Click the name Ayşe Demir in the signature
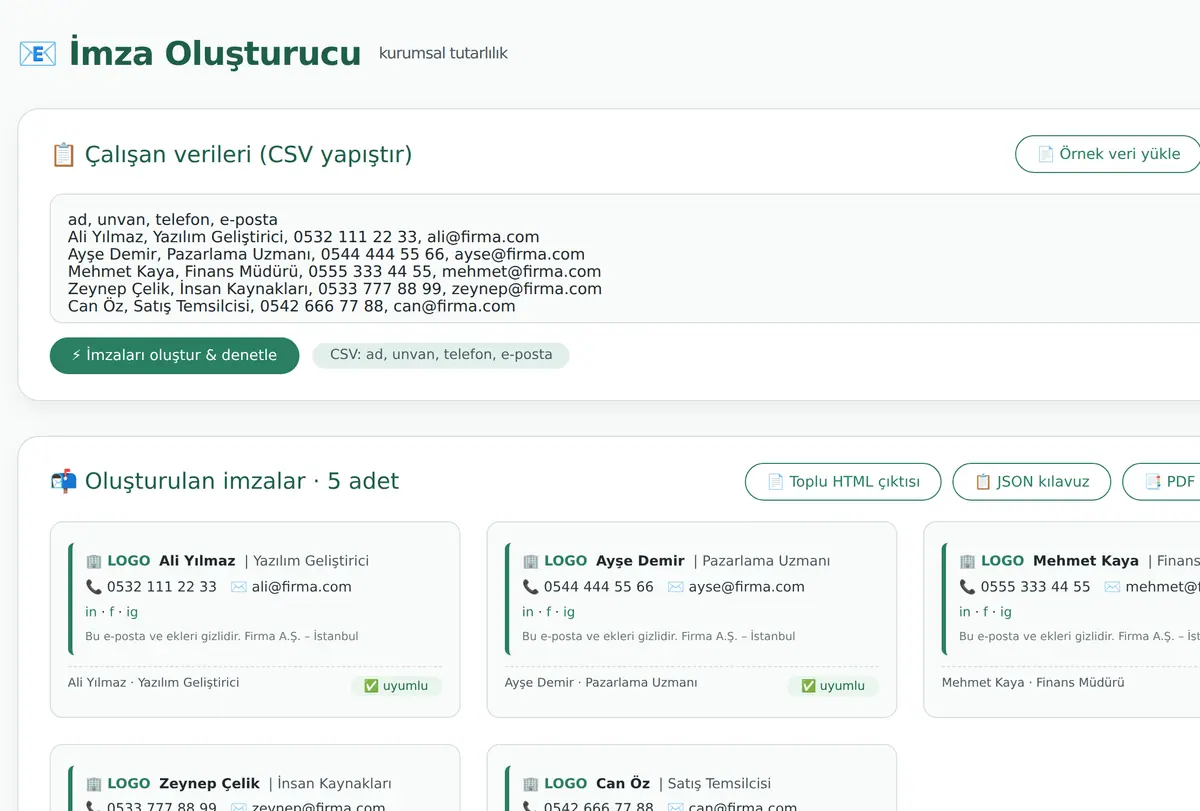The width and height of the screenshot is (1200, 811). (x=640, y=561)
